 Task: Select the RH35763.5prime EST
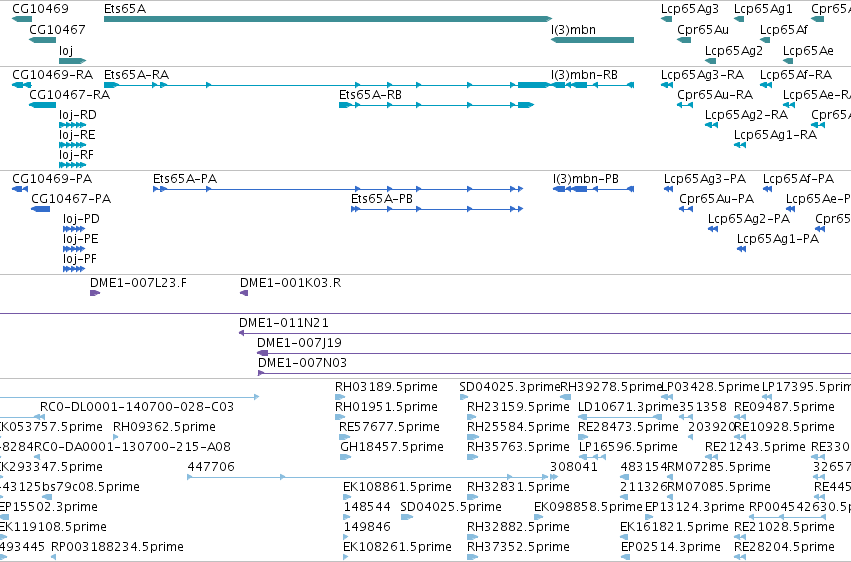point(473,457)
